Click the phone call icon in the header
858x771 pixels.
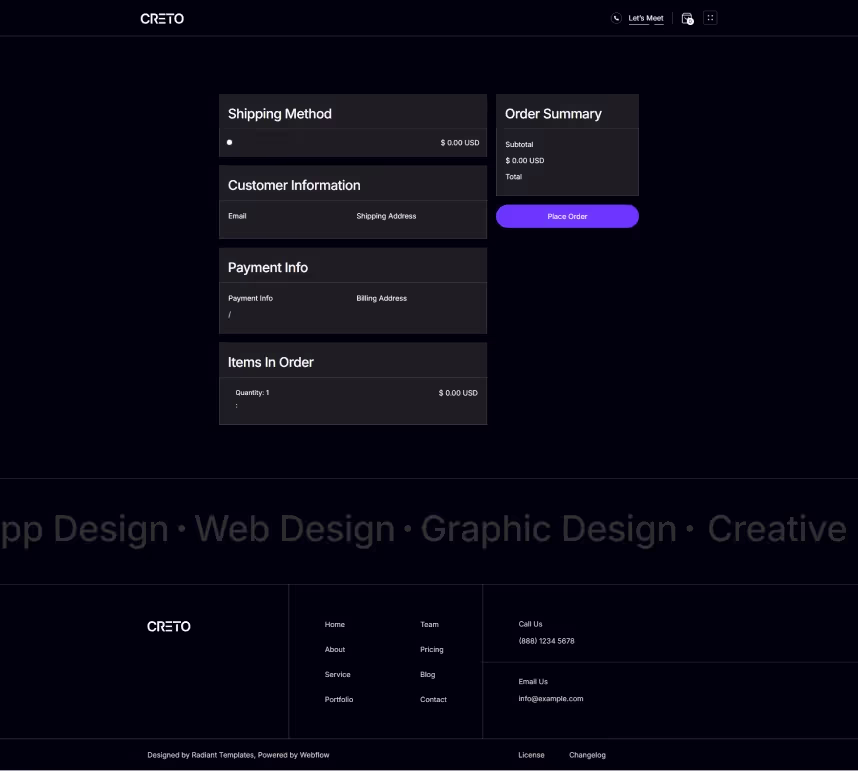pos(616,18)
